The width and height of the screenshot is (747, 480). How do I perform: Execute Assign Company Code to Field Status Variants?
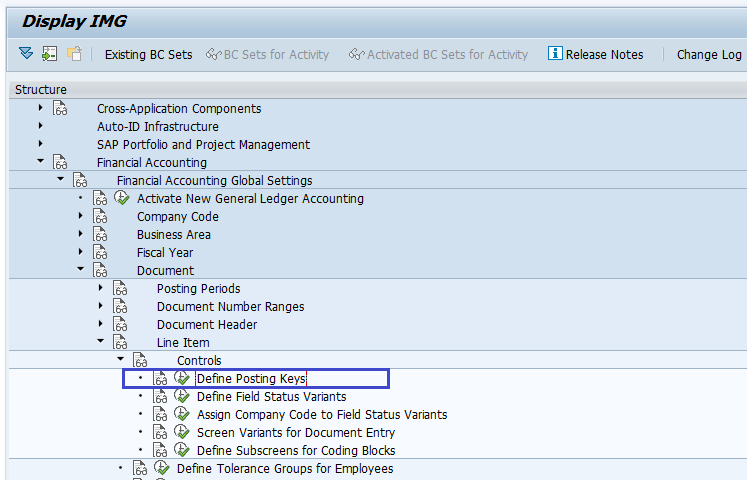click(x=182, y=414)
